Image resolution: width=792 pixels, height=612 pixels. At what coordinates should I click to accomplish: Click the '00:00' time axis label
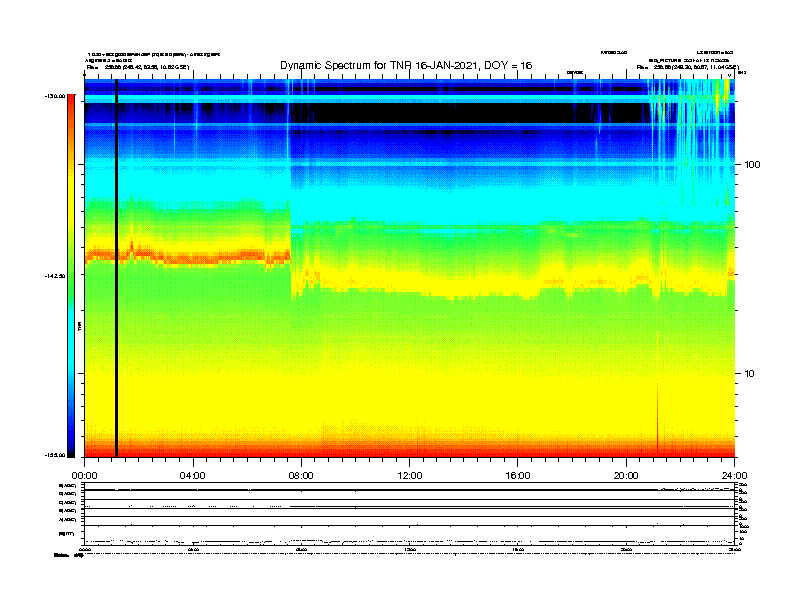tap(84, 476)
